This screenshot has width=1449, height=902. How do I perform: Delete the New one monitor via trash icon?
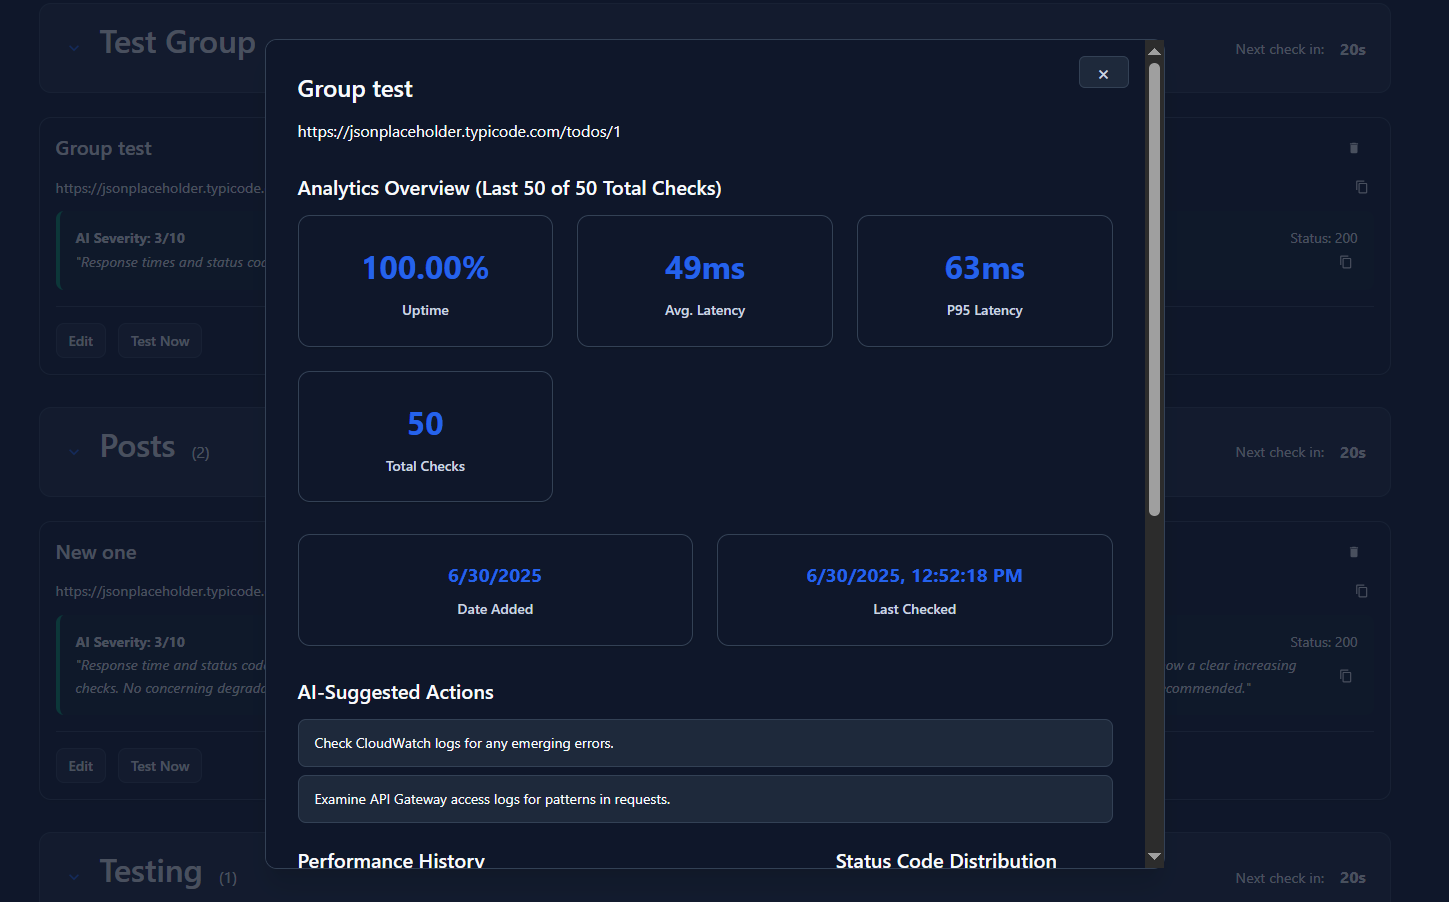click(1354, 552)
